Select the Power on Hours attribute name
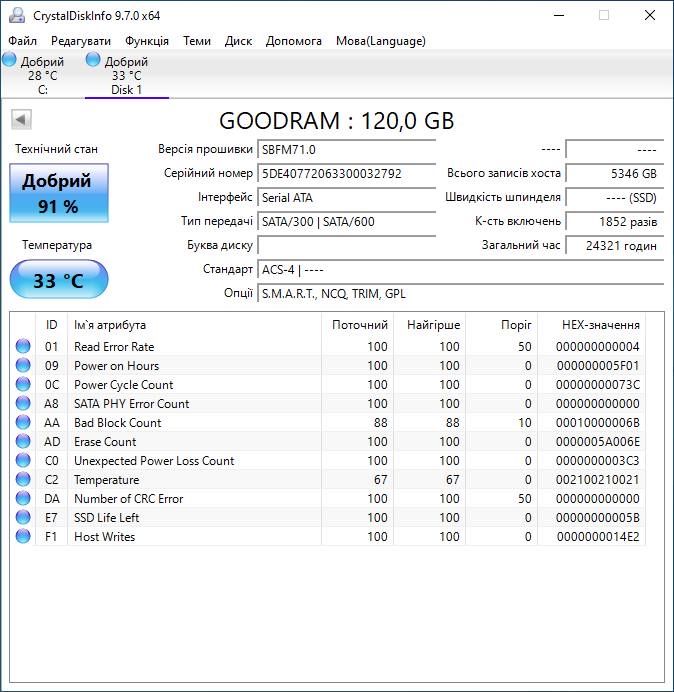The image size is (674, 692). (117, 366)
